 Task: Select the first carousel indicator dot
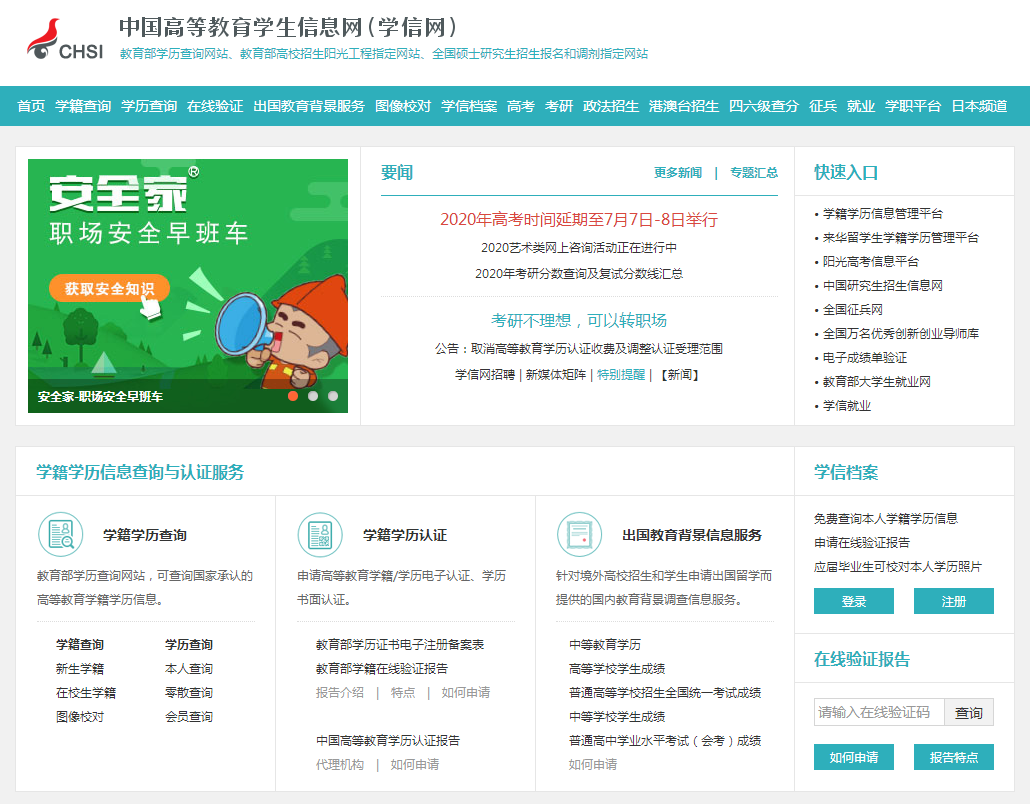click(x=292, y=396)
